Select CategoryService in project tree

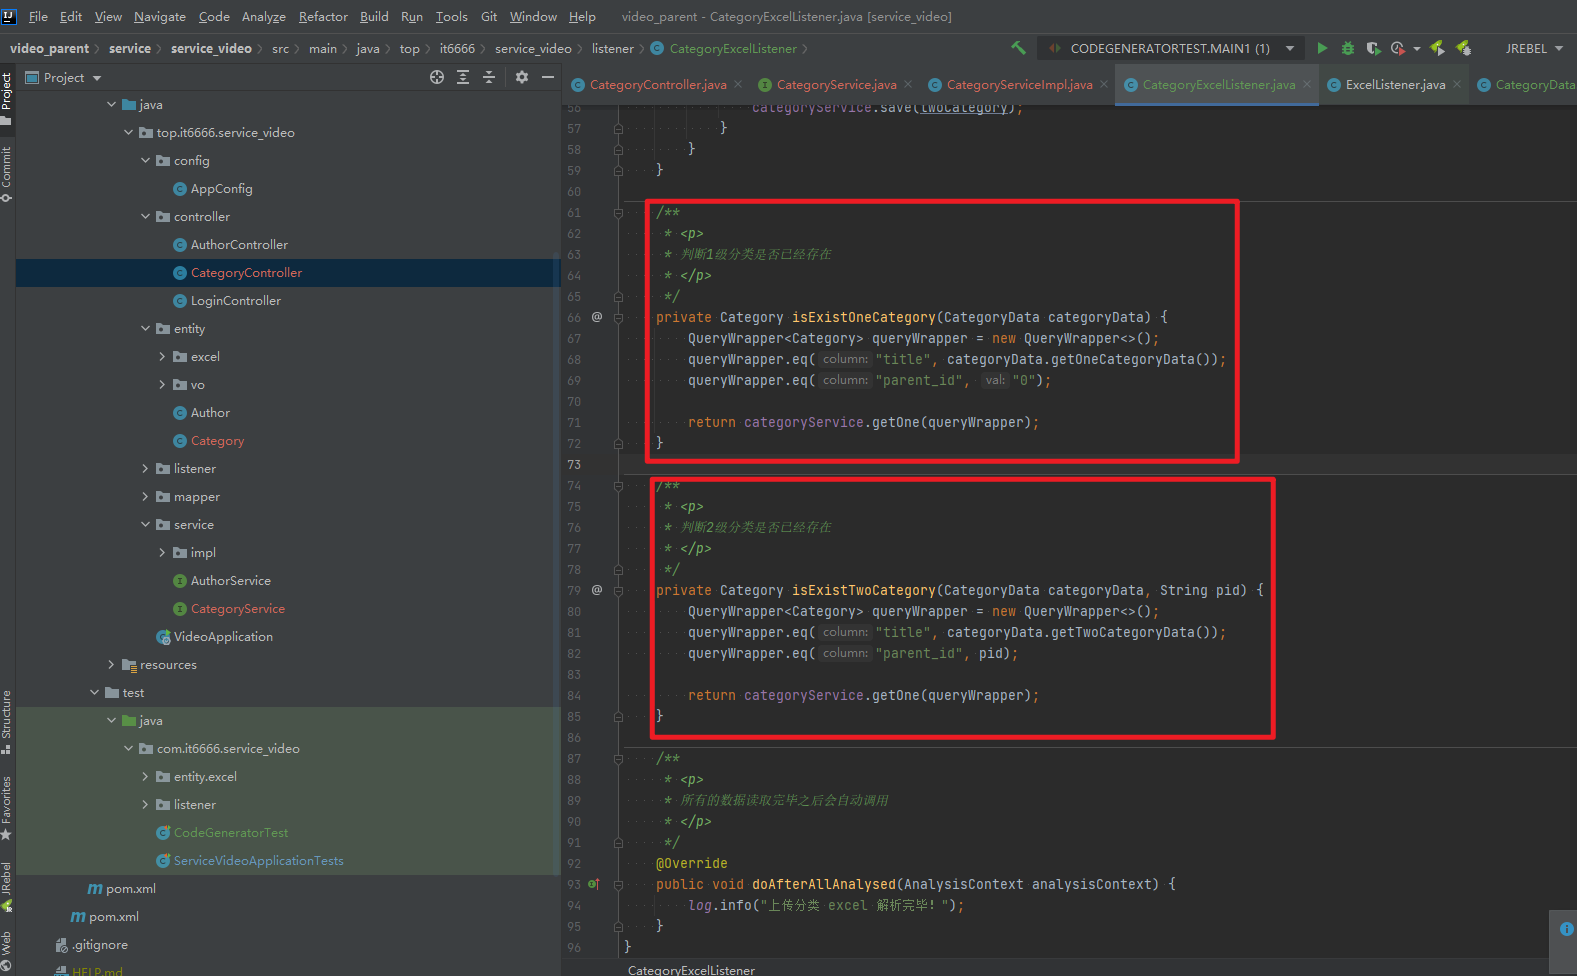(238, 608)
